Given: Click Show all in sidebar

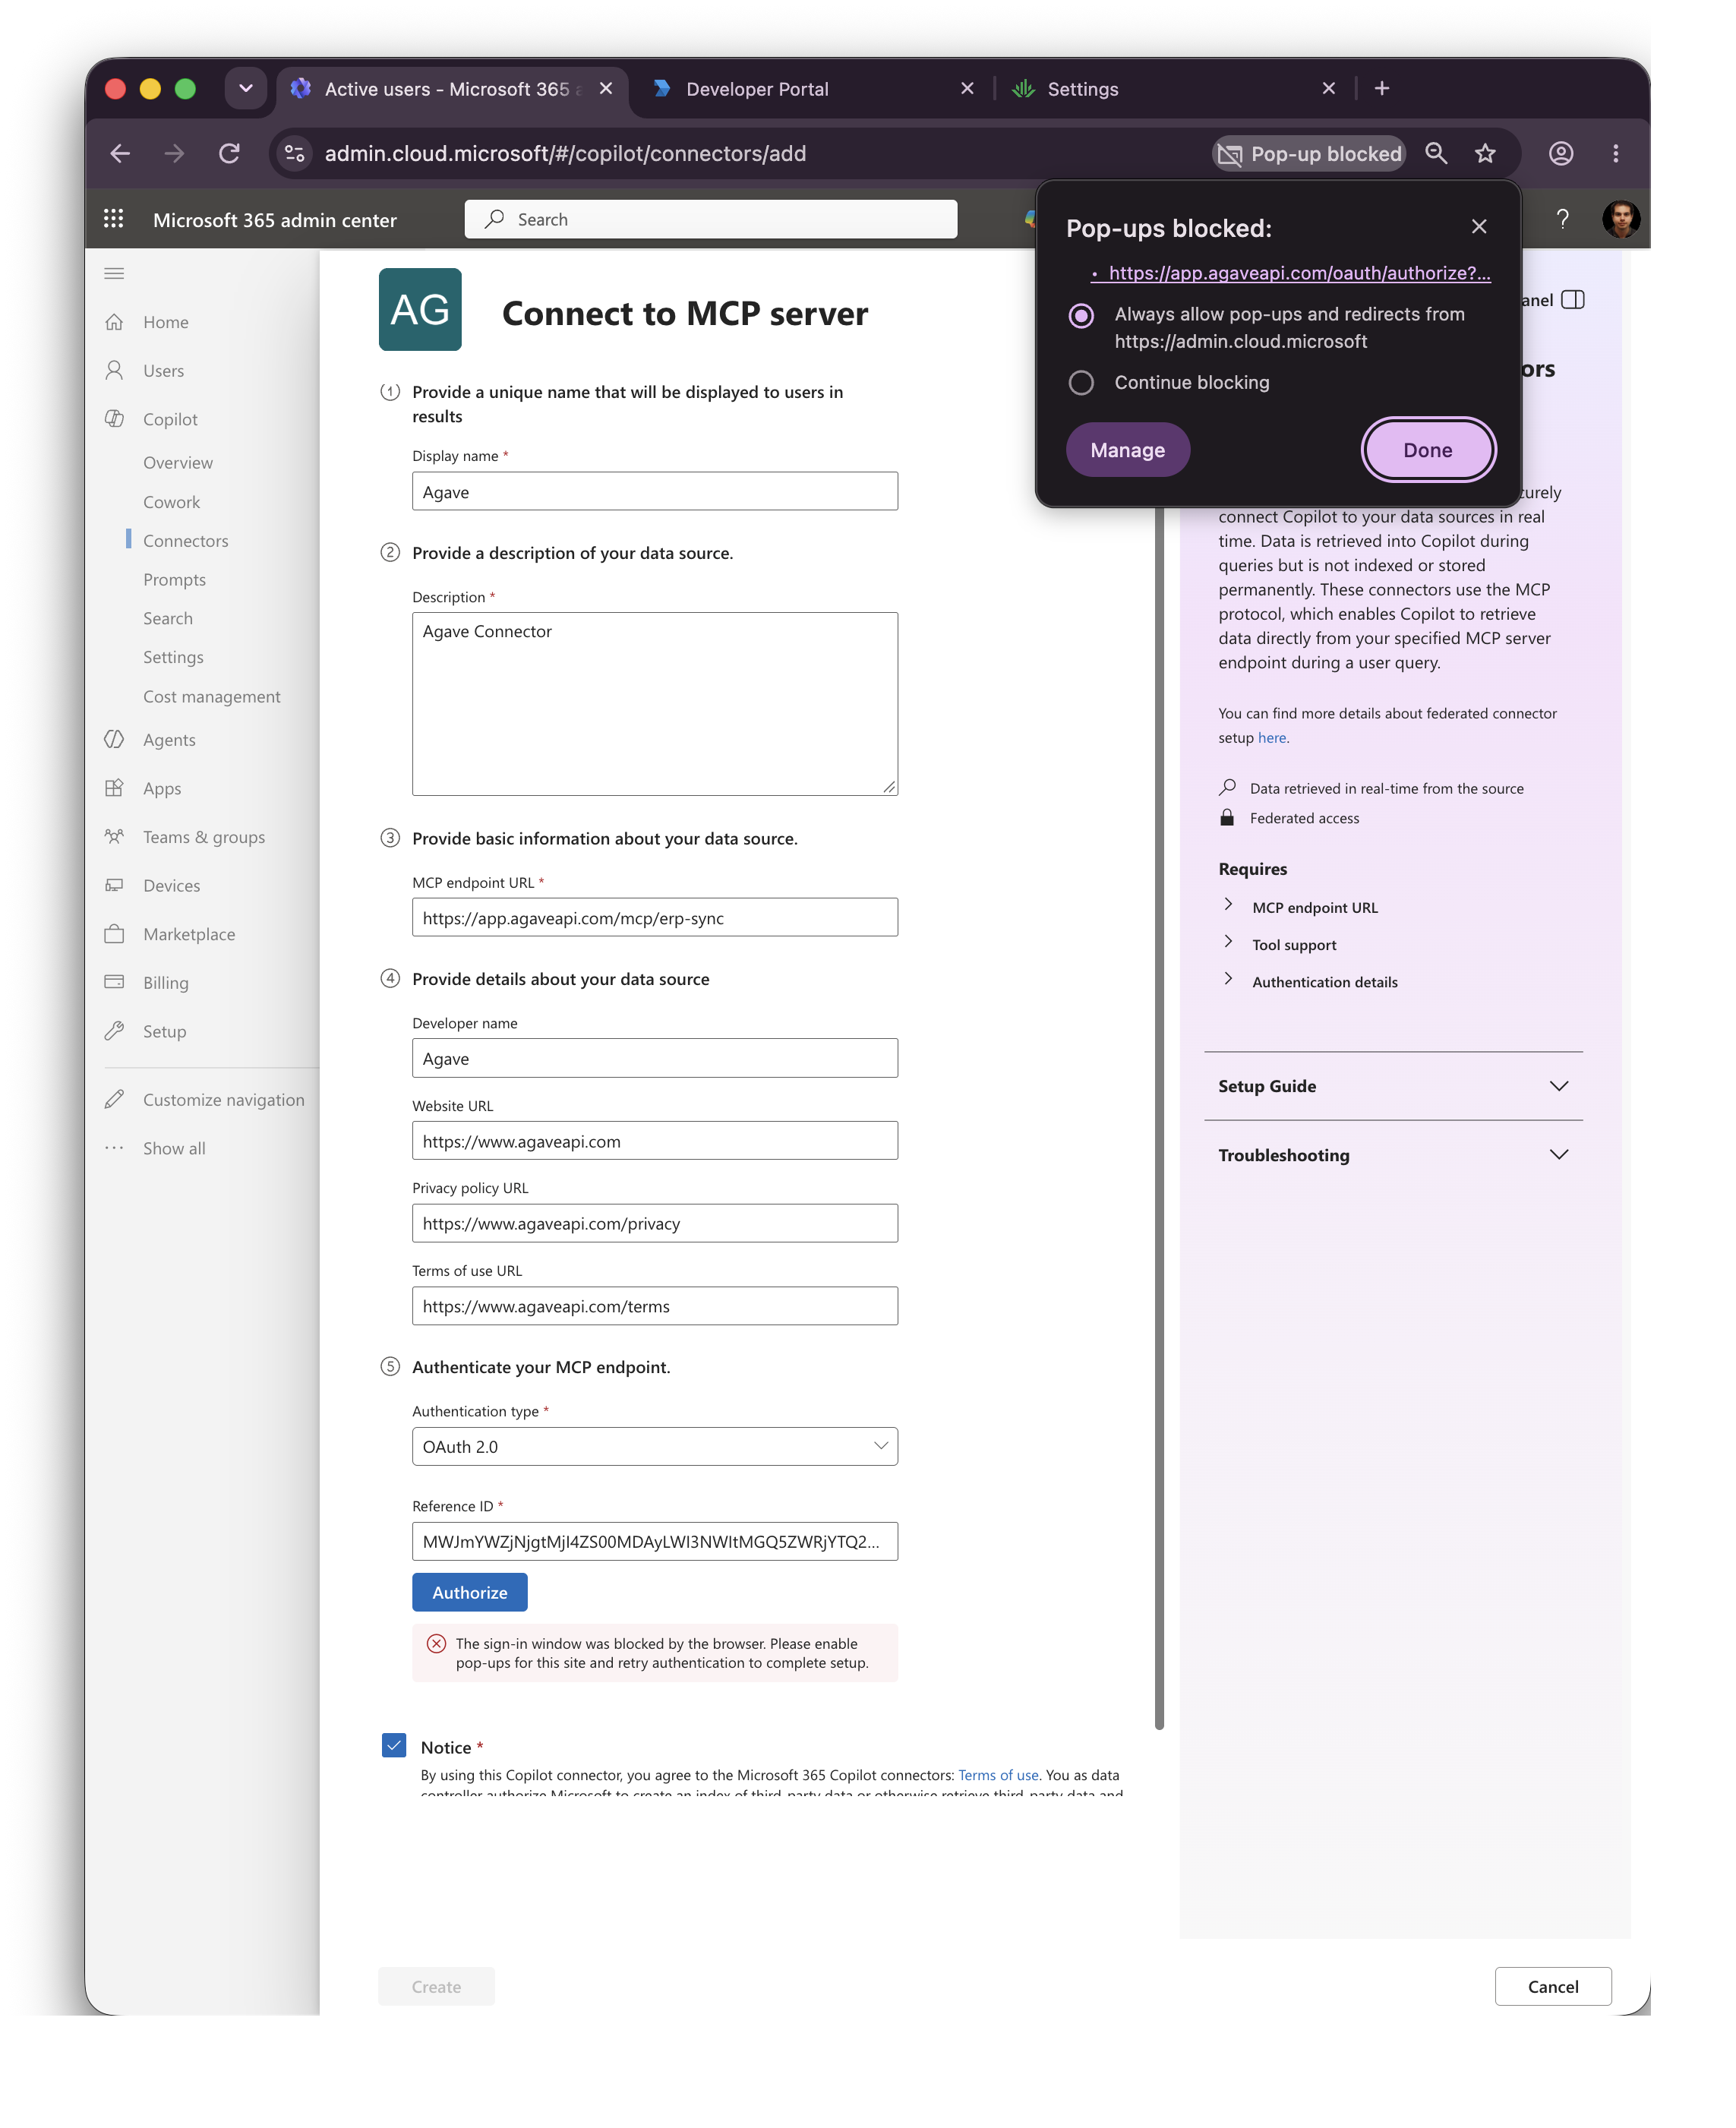Looking at the screenshot, I should (174, 1149).
